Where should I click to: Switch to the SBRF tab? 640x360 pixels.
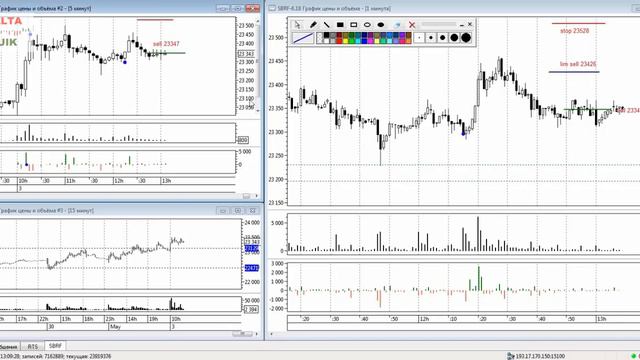pyautogui.click(x=55, y=346)
